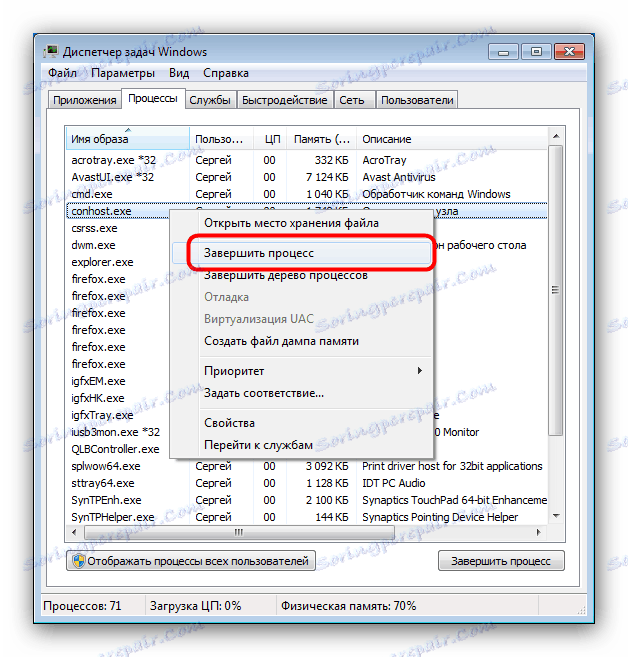Click Загрузка ЦП: 0% status entry
Screen dimensions: 628x657
[196, 606]
